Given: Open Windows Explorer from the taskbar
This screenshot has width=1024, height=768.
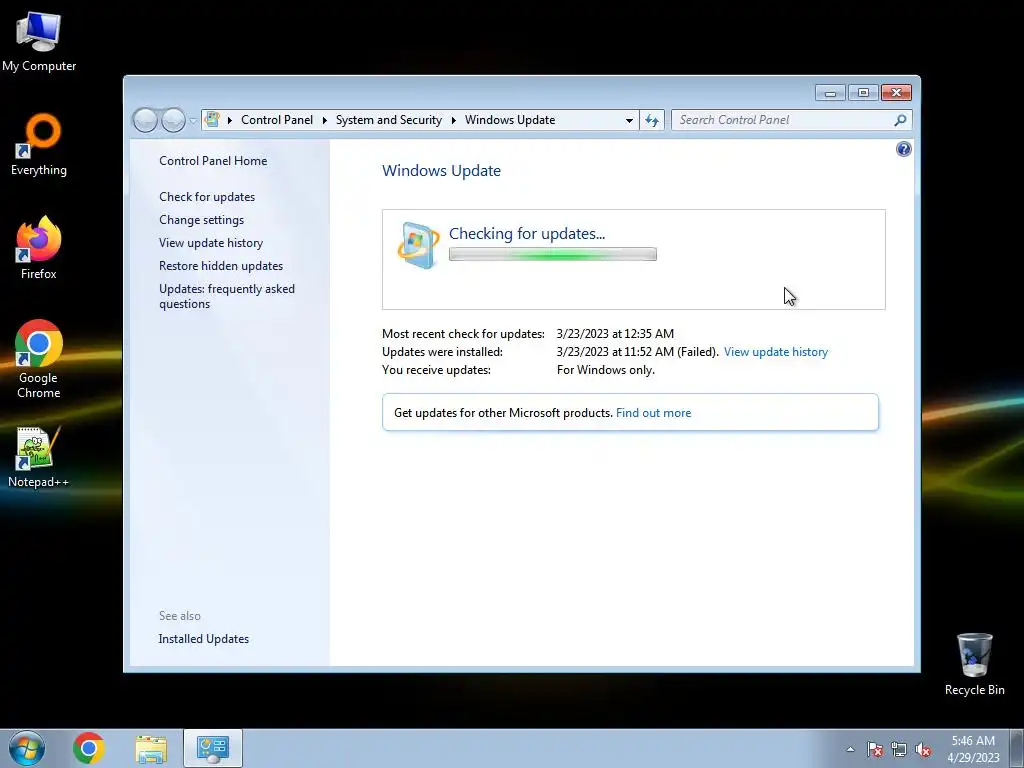Looking at the screenshot, I should [x=151, y=748].
